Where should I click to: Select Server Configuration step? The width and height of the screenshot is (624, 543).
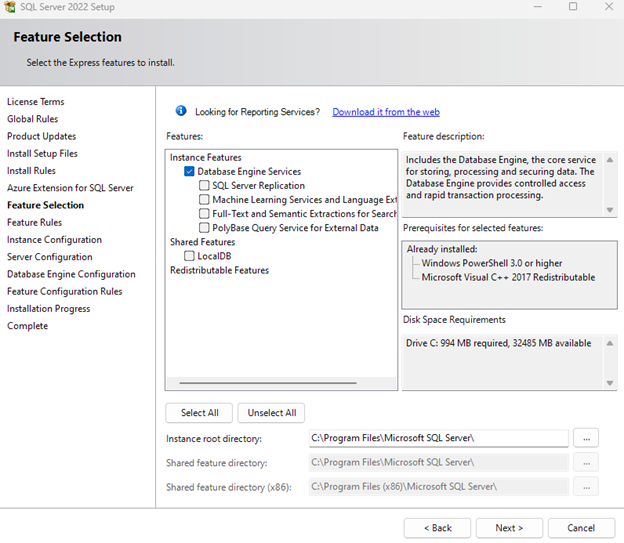(x=49, y=257)
